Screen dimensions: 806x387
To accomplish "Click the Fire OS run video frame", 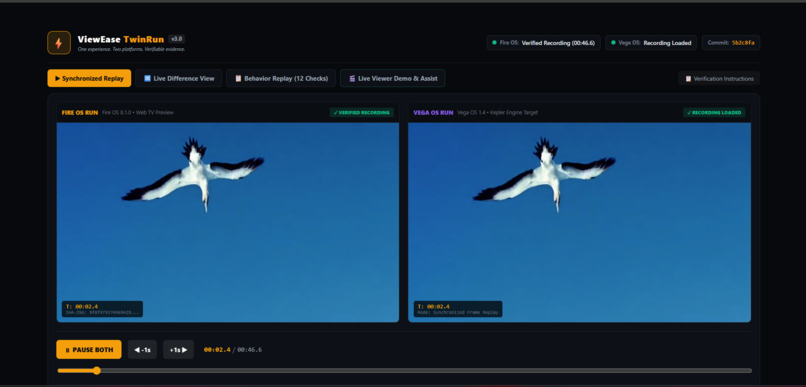I will point(228,222).
